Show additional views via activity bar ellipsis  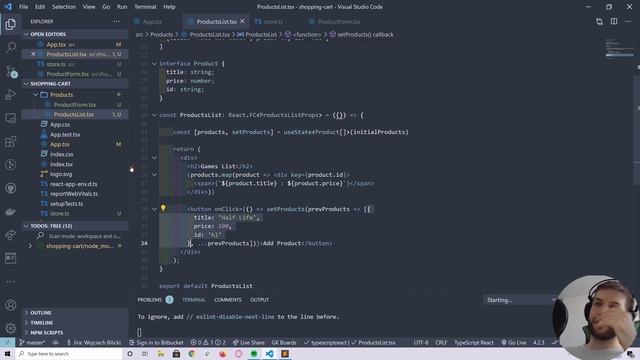coord(11,282)
